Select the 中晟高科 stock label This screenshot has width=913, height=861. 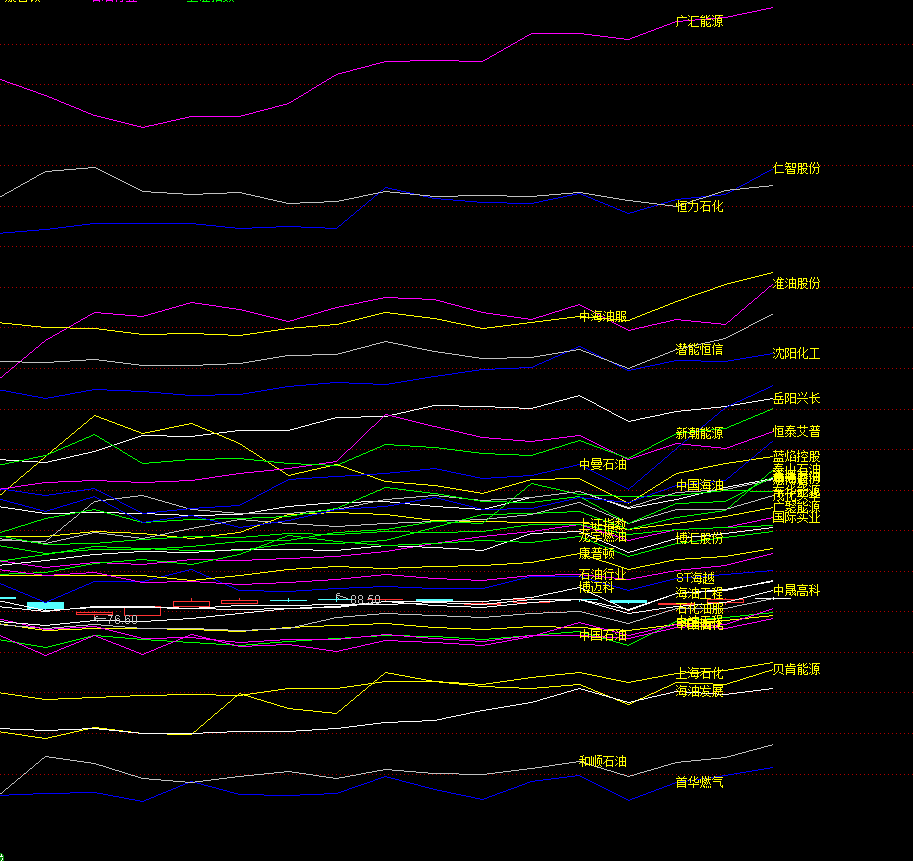point(796,590)
